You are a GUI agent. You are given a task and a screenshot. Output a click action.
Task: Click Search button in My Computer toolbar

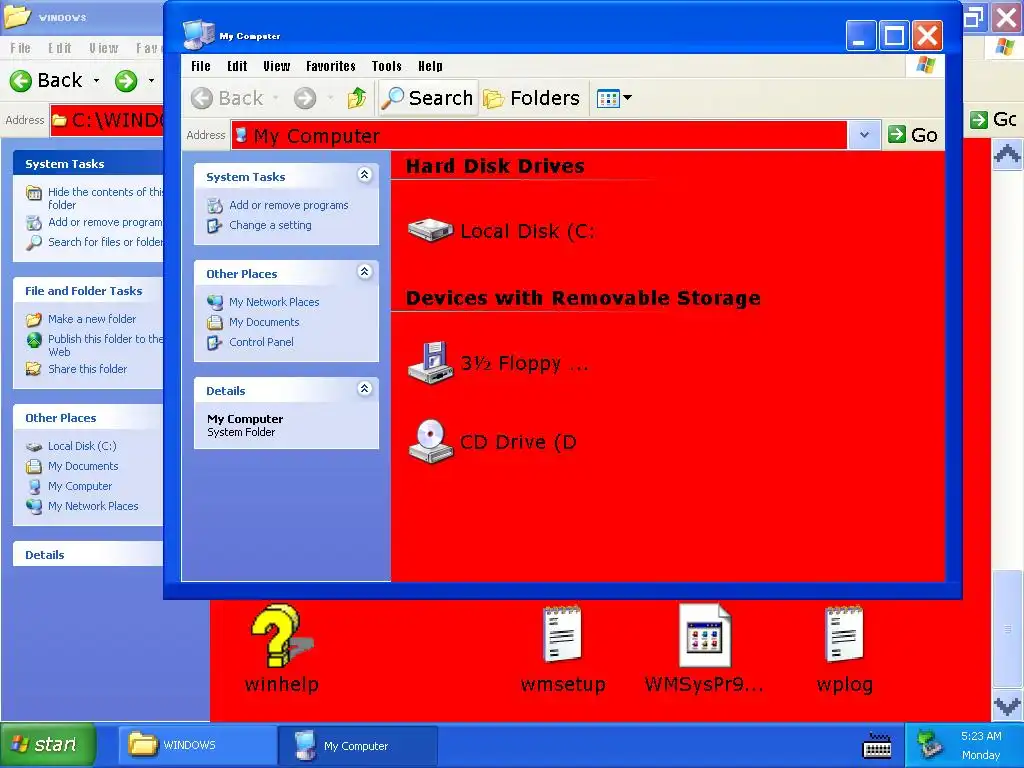(x=428, y=98)
